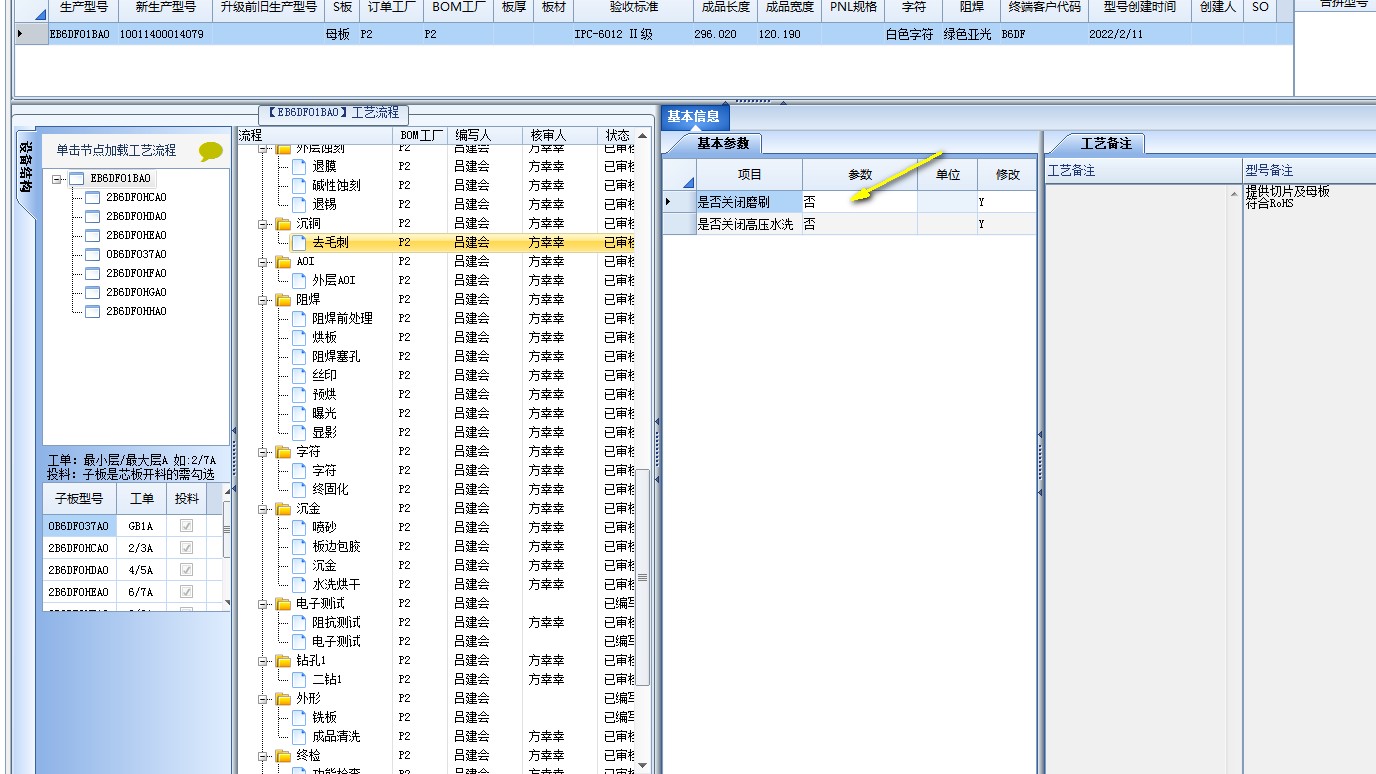Click the 验收标准 column header

634,7
